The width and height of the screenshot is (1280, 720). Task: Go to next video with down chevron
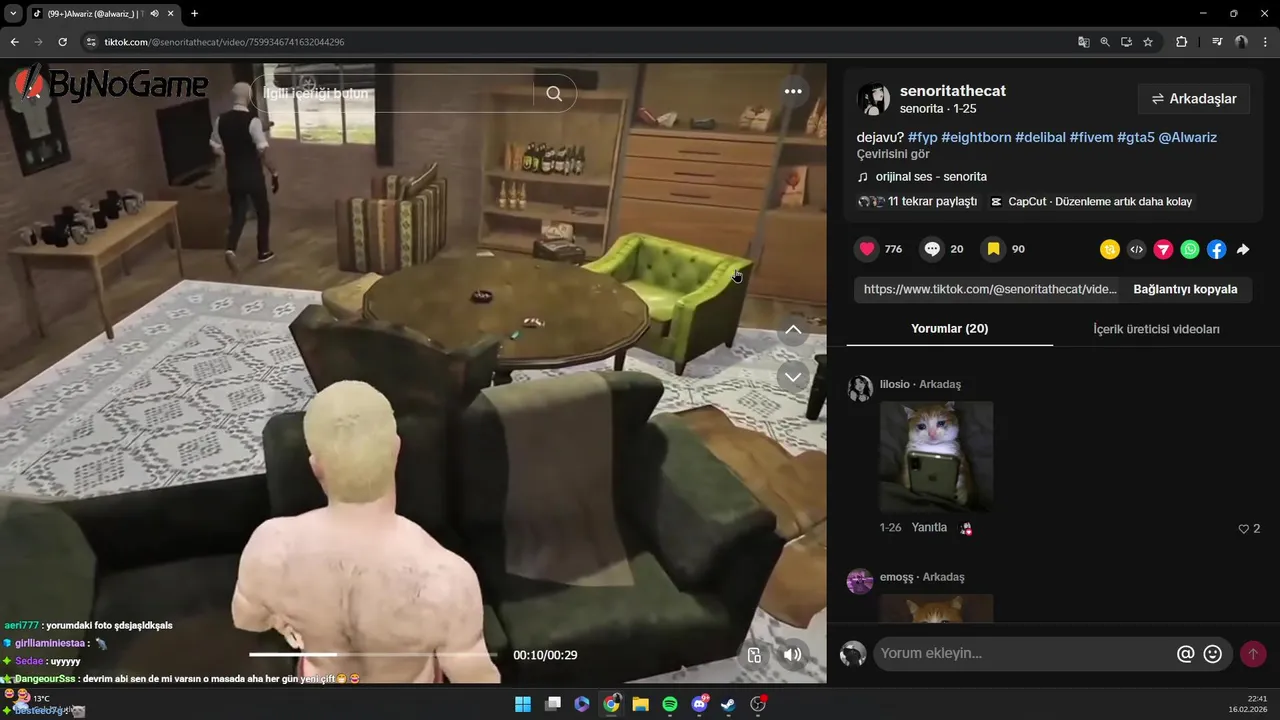point(793,376)
